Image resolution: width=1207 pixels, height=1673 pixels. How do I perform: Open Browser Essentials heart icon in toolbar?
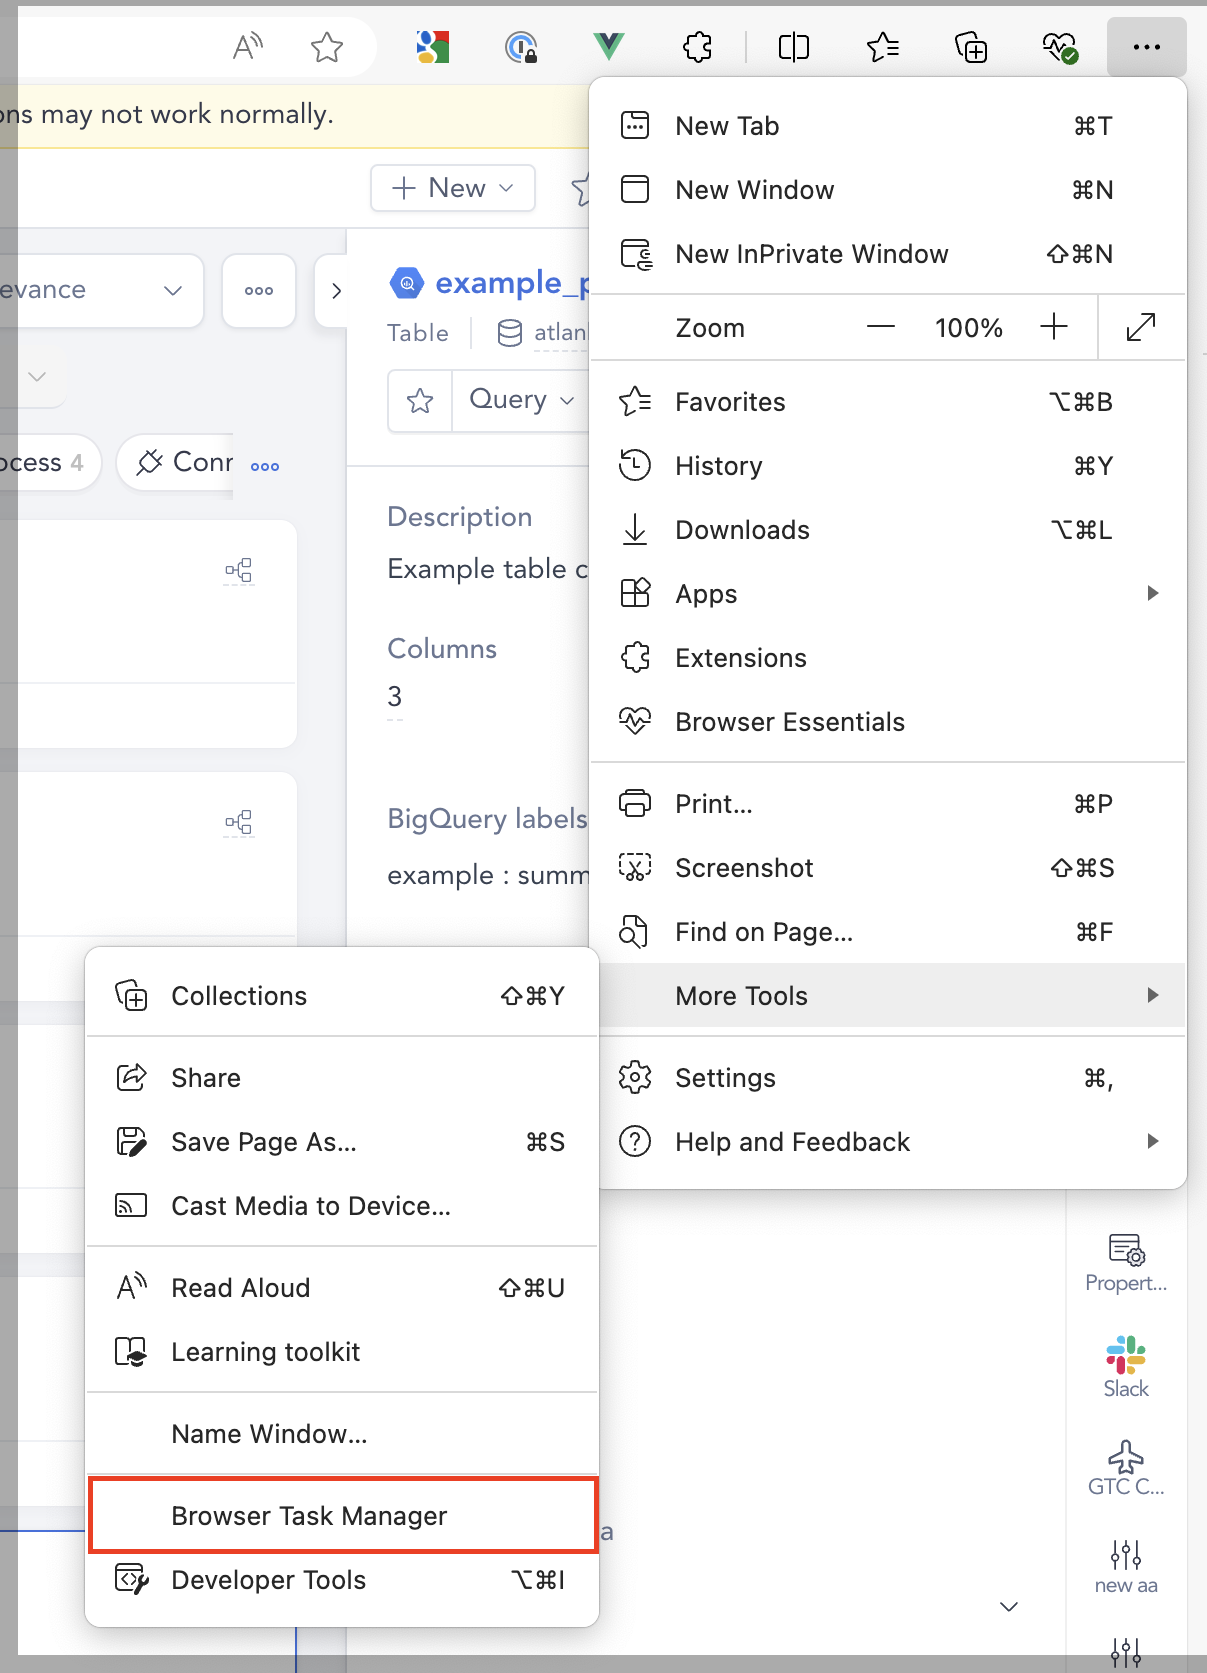[x=1059, y=47]
